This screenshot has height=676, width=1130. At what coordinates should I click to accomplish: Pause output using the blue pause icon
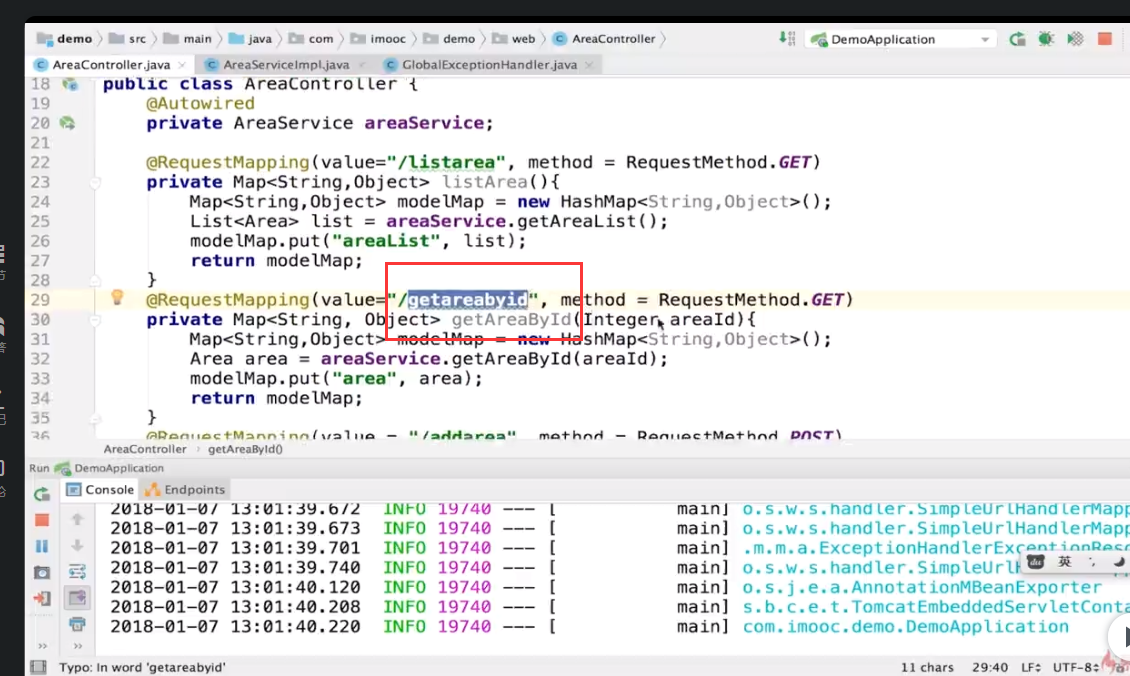42,546
